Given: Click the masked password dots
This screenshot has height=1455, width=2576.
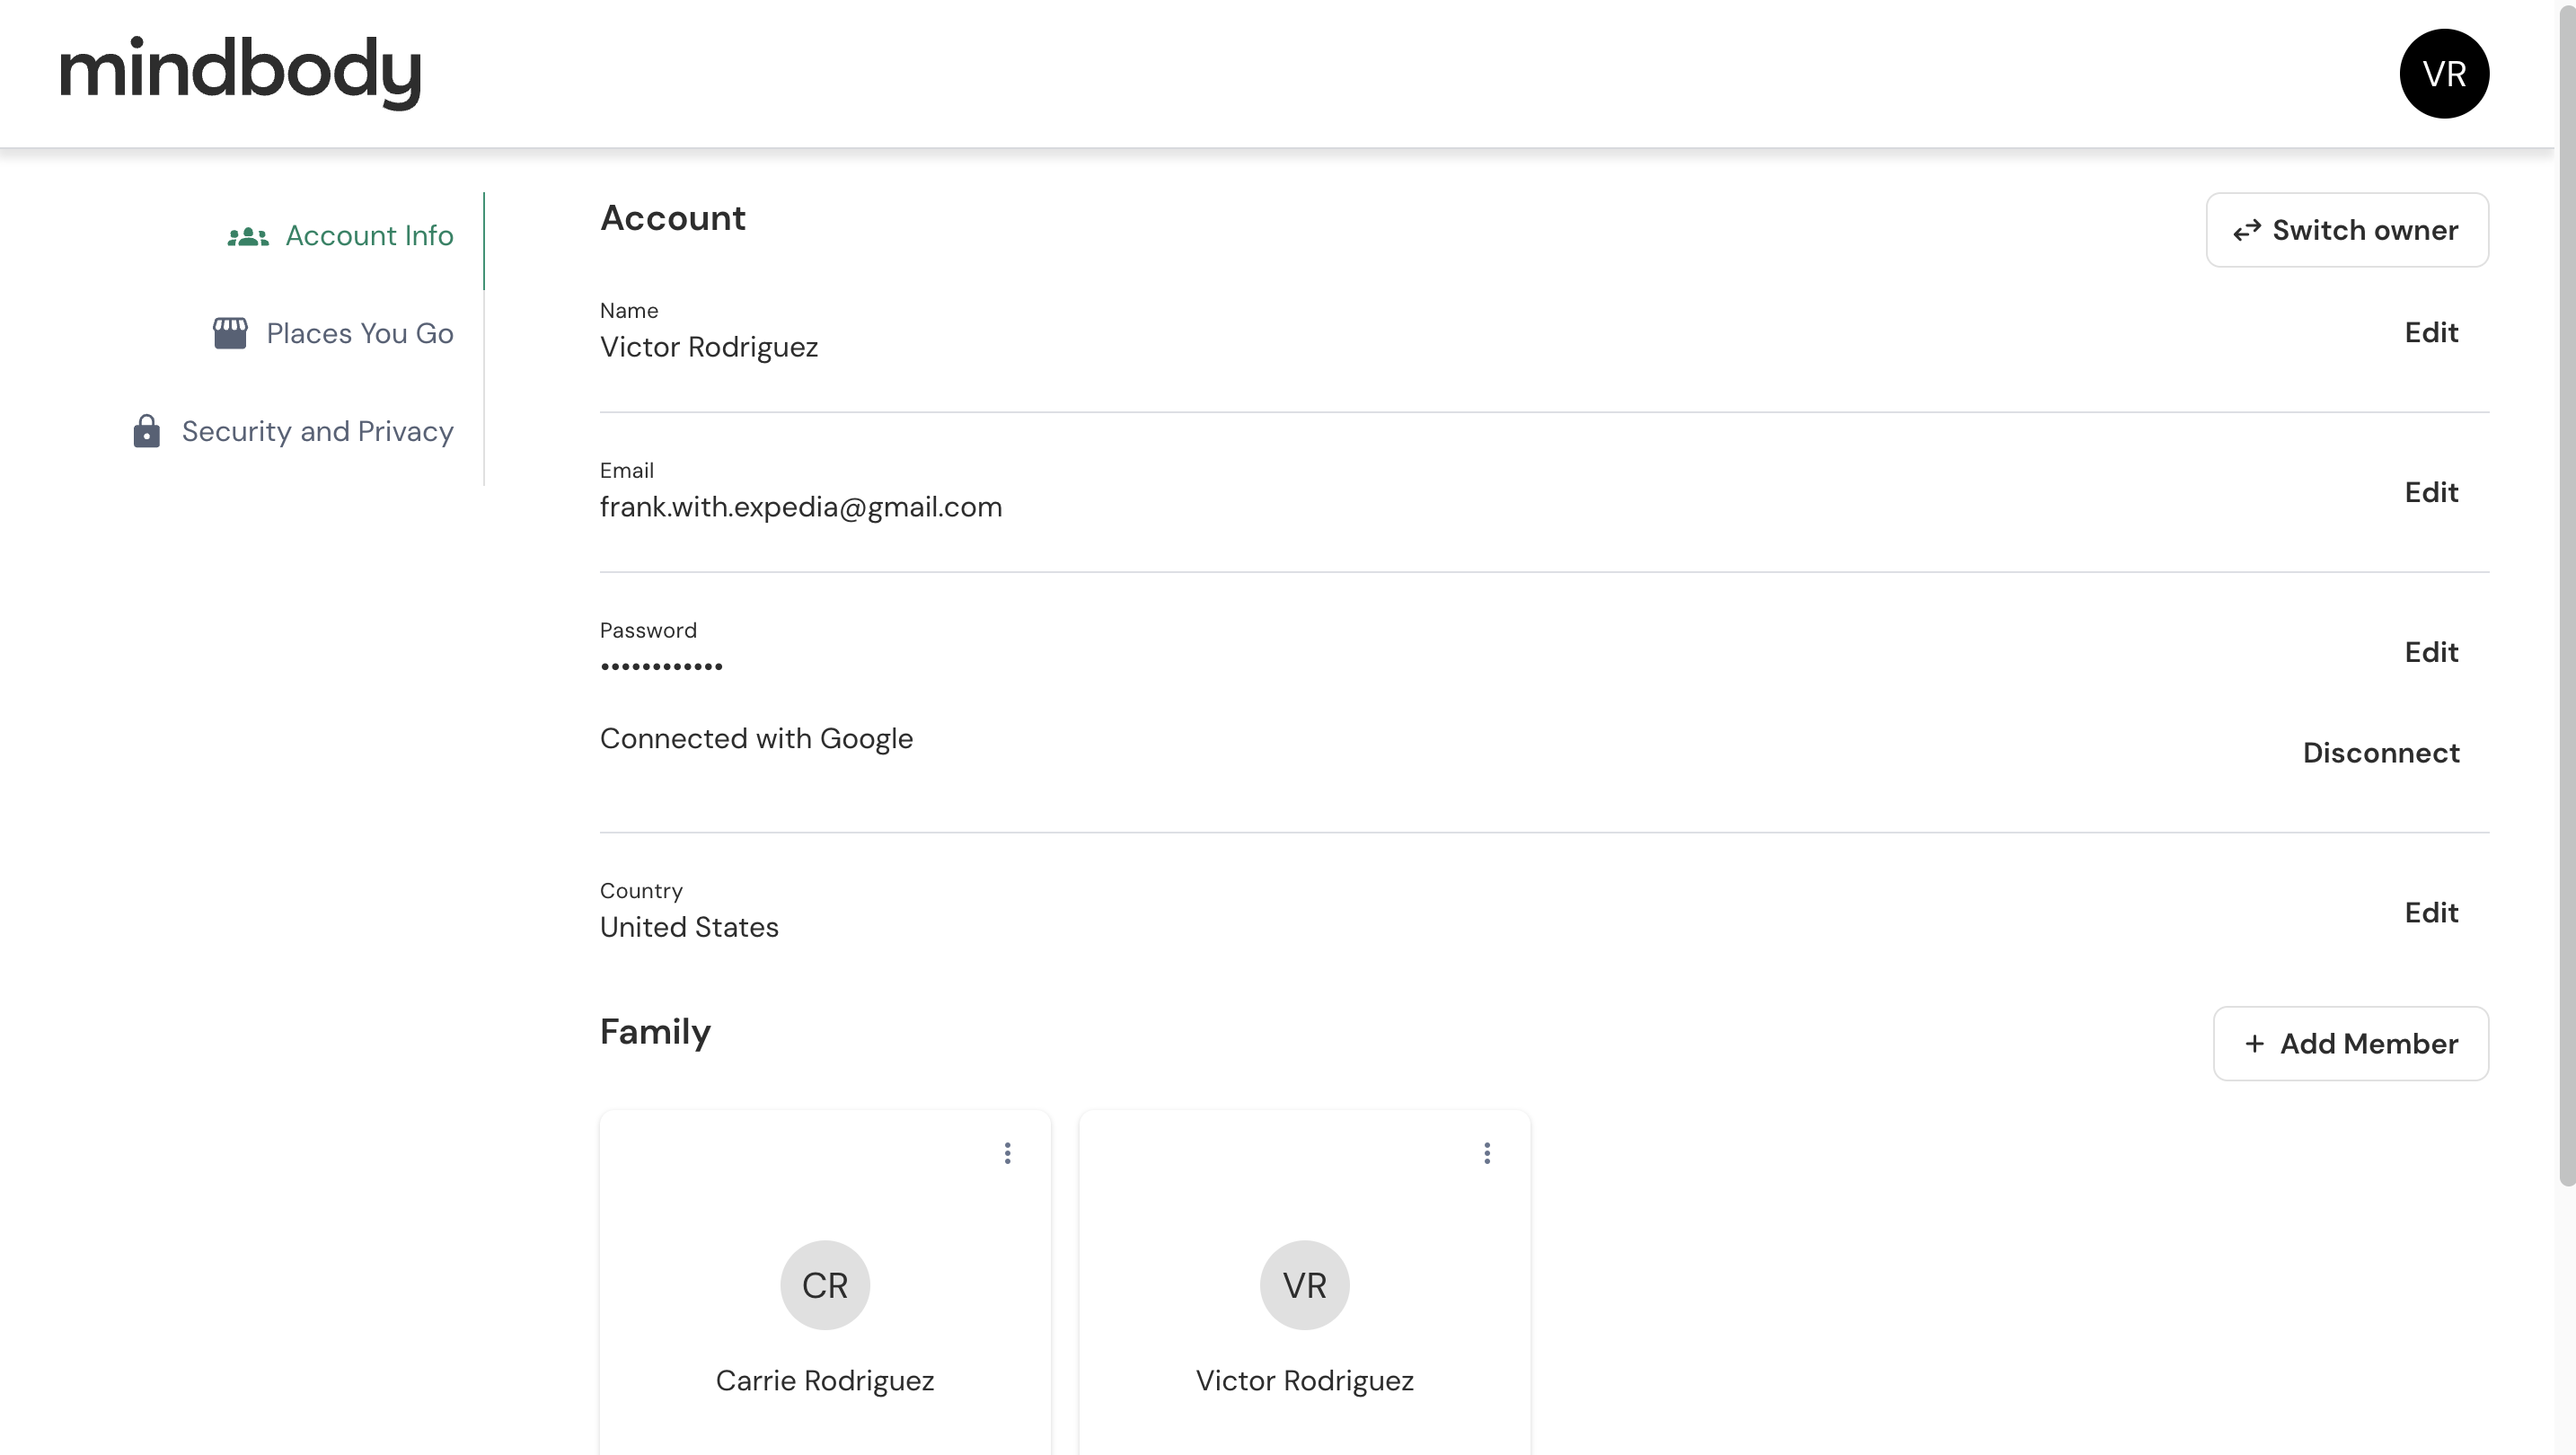Looking at the screenshot, I should (x=661, y=666).
